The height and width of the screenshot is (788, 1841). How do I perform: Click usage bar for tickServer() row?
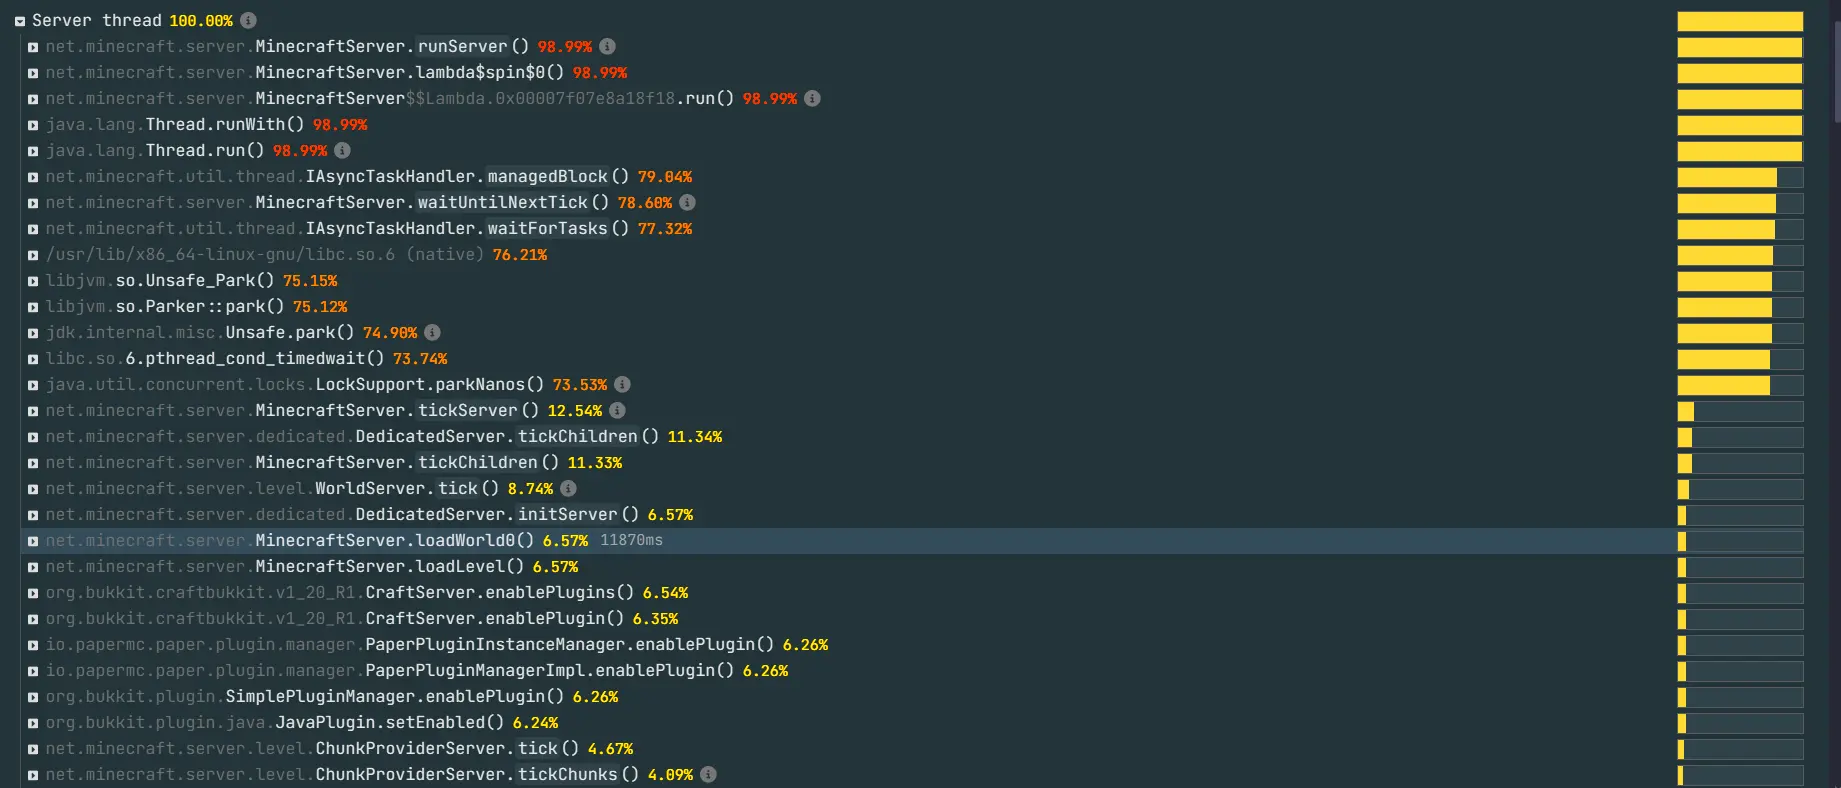(1740, 411)
